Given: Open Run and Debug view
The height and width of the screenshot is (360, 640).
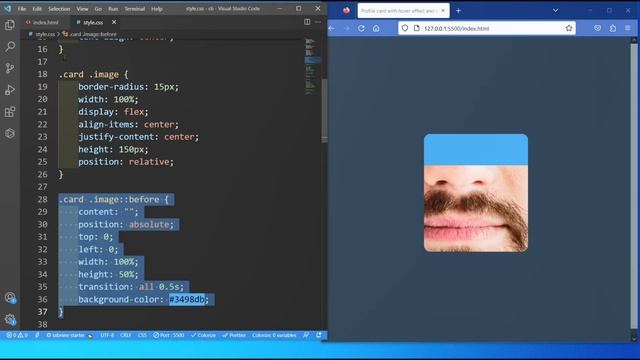Looking at the screenshot, I should pos(10,90).
